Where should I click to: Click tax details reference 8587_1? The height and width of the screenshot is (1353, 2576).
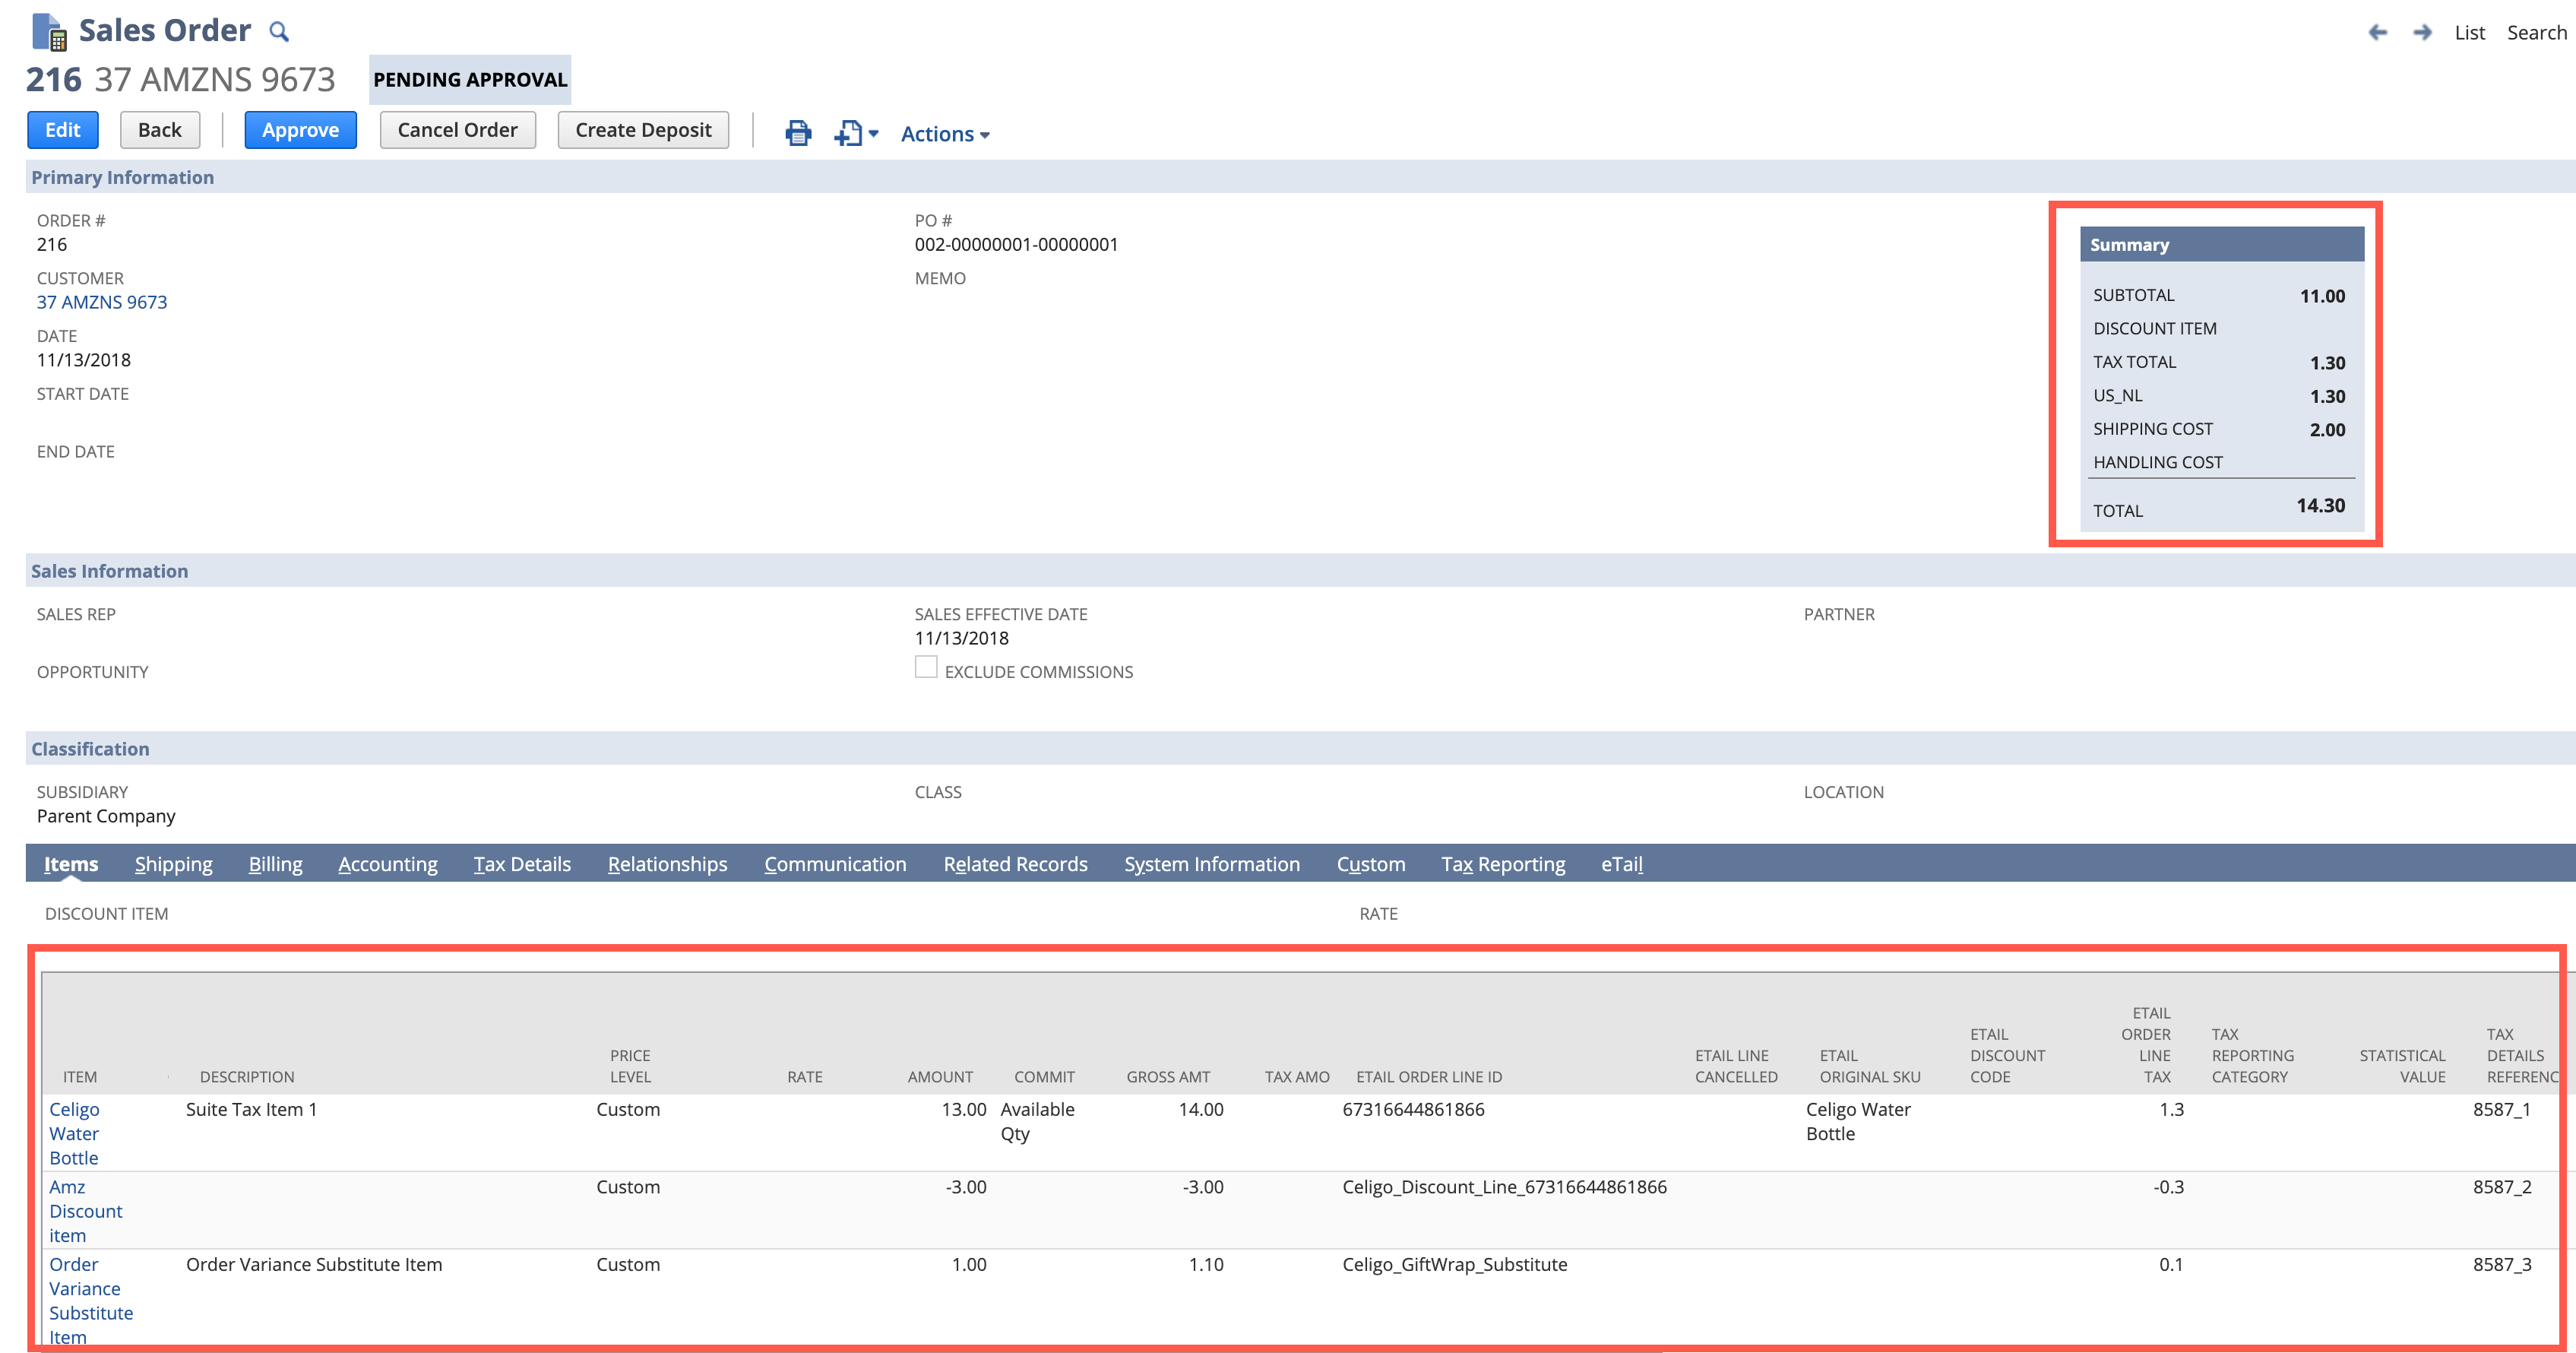point(2501,1109)
